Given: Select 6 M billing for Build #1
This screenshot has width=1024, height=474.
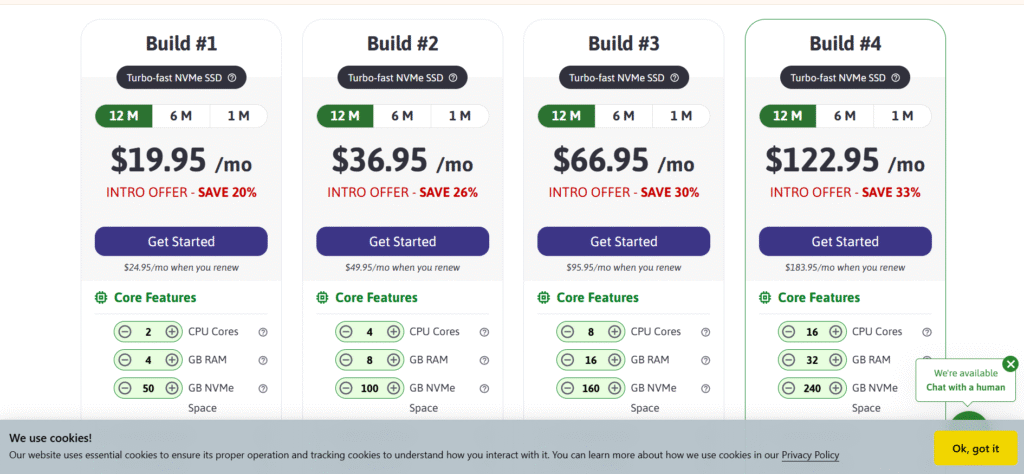Looking at the screenshot, I should tap(181, 116).
